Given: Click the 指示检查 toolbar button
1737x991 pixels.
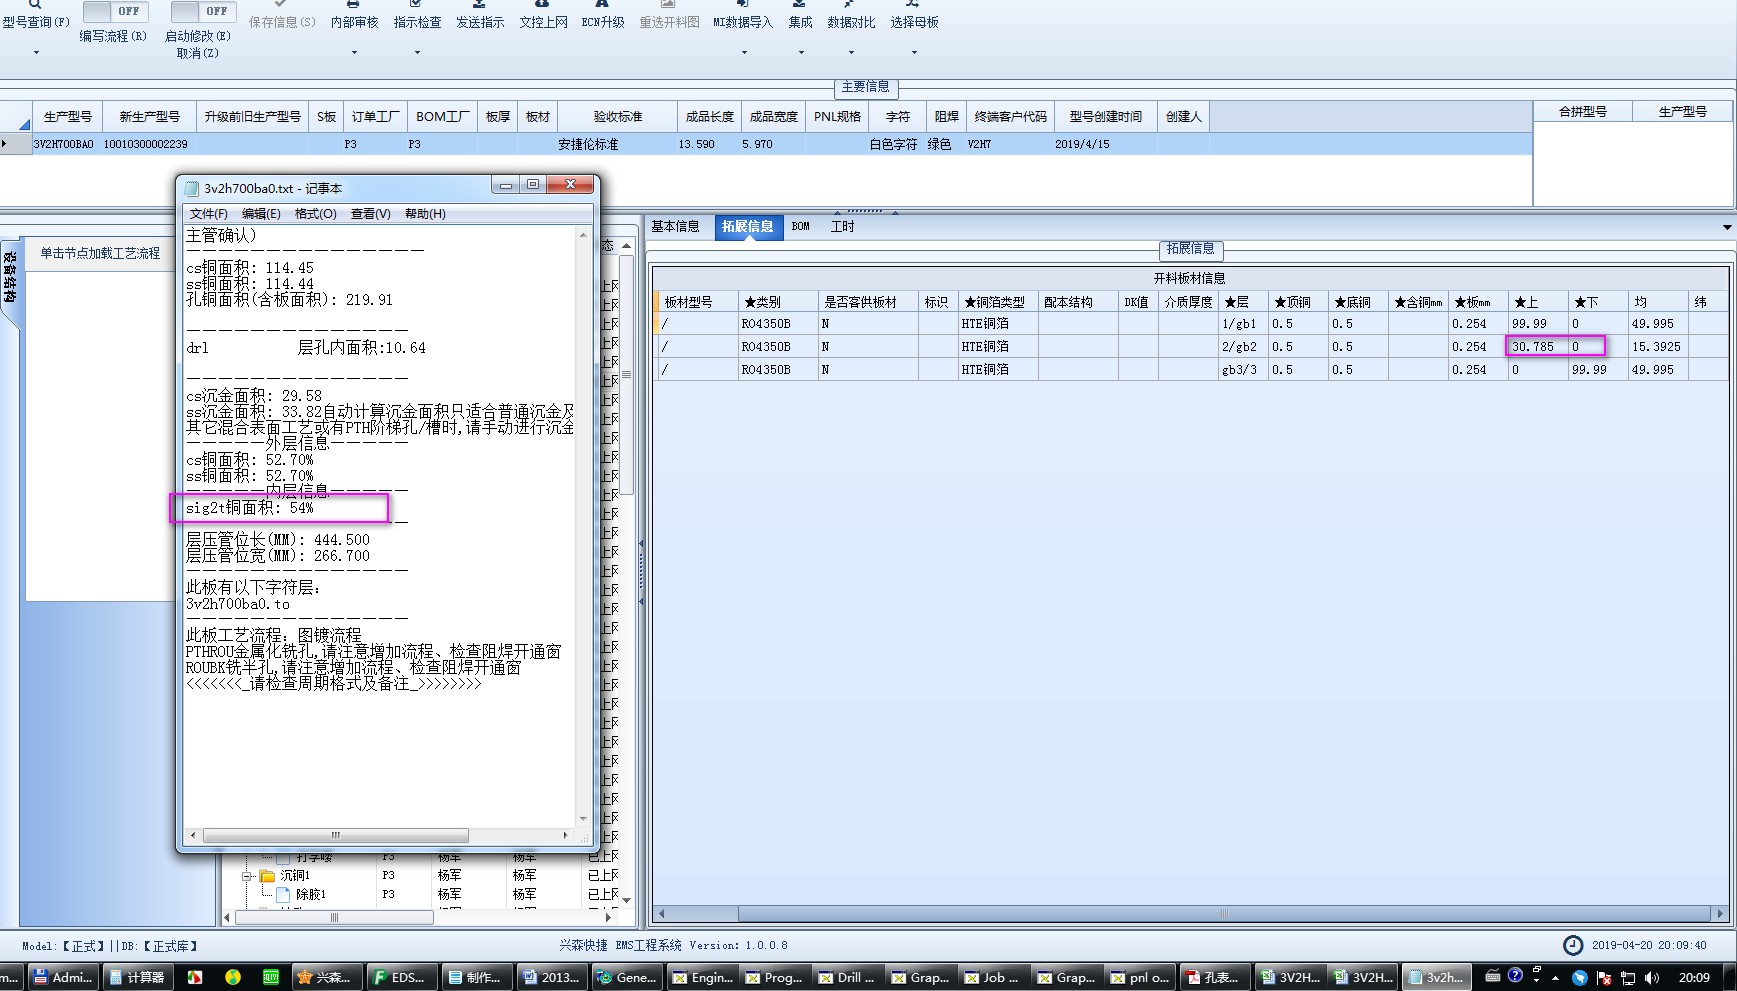Looking at the screenshot, I should point(417,14).
